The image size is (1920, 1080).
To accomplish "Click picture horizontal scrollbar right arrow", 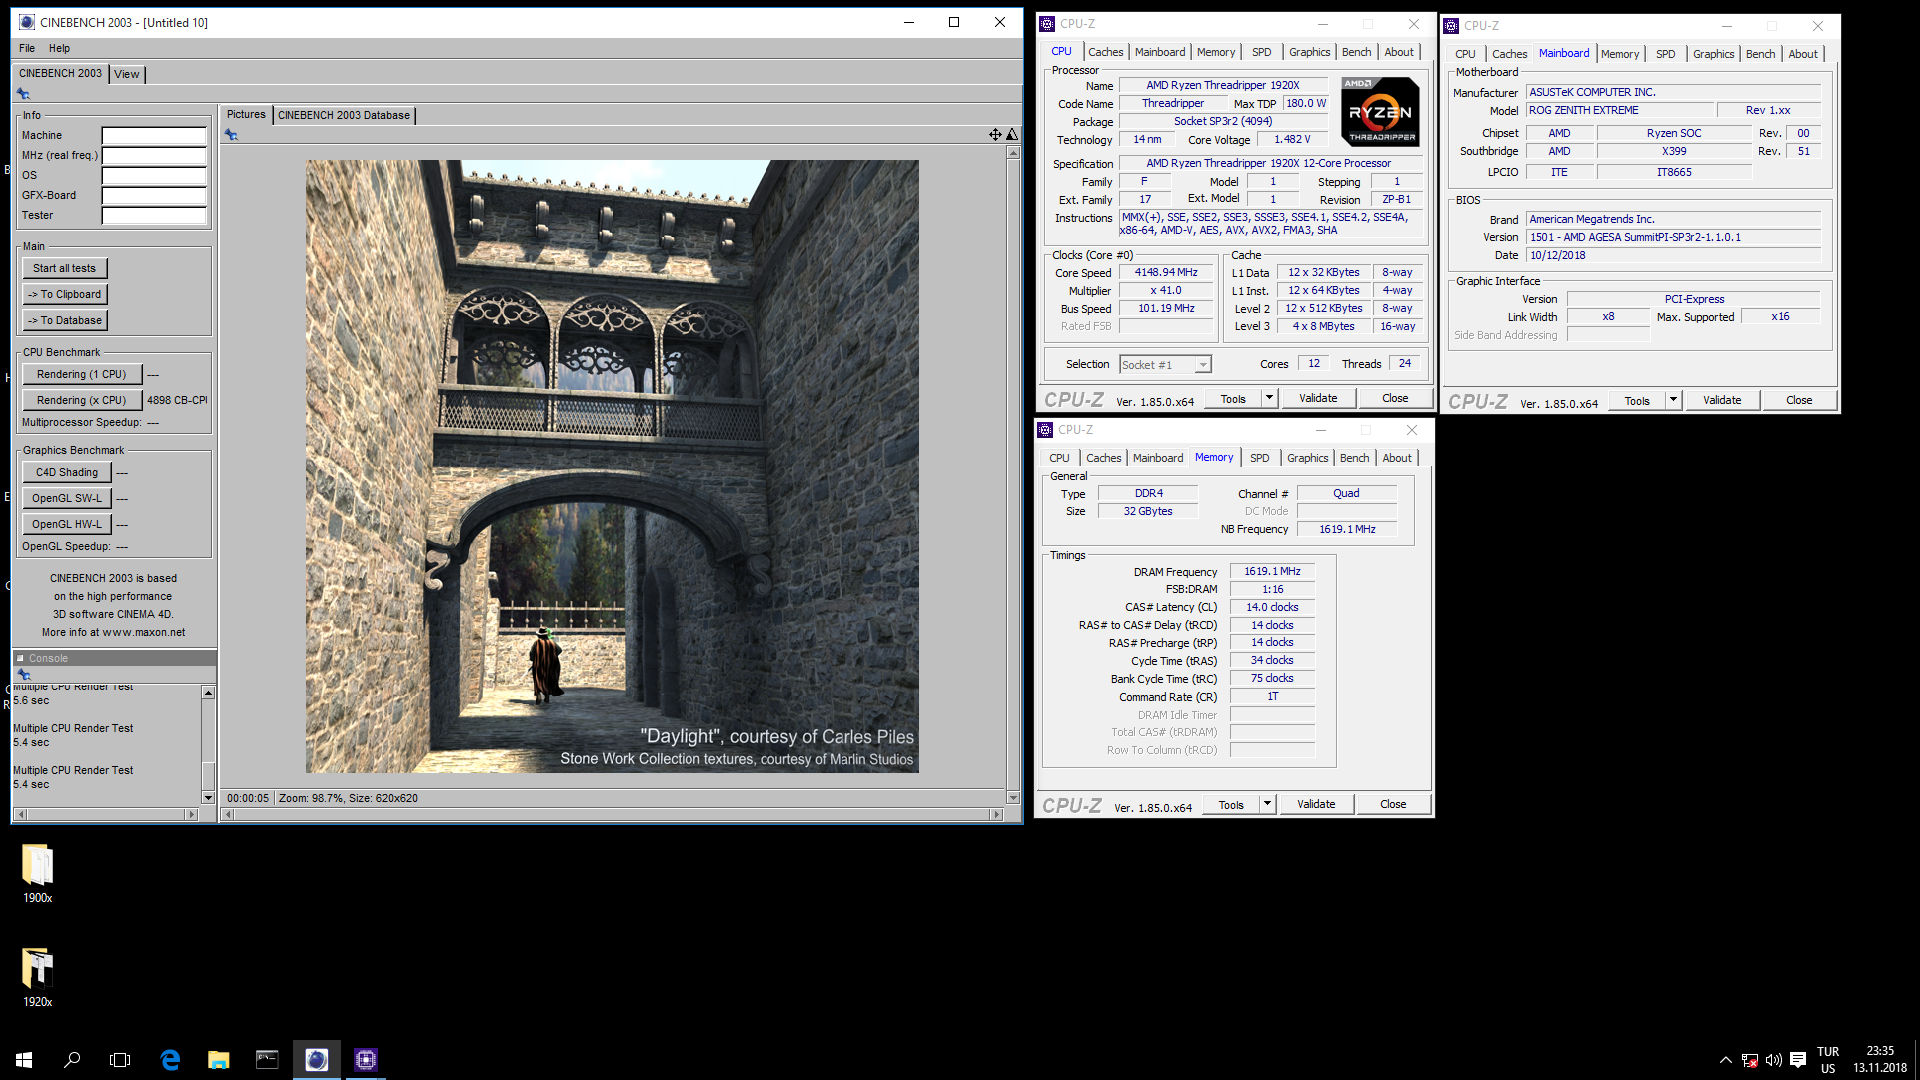I will (996, 814).
